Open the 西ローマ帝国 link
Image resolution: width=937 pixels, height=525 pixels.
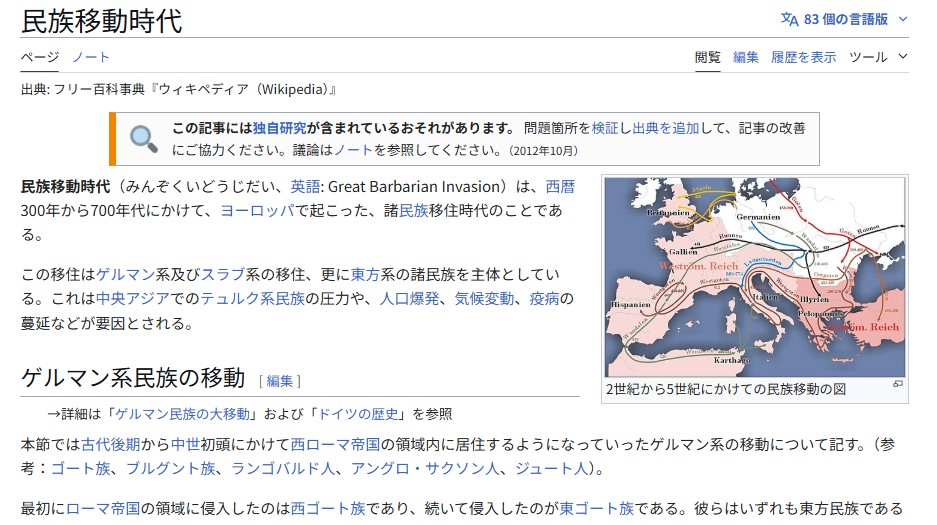click(x=335, y=444)
